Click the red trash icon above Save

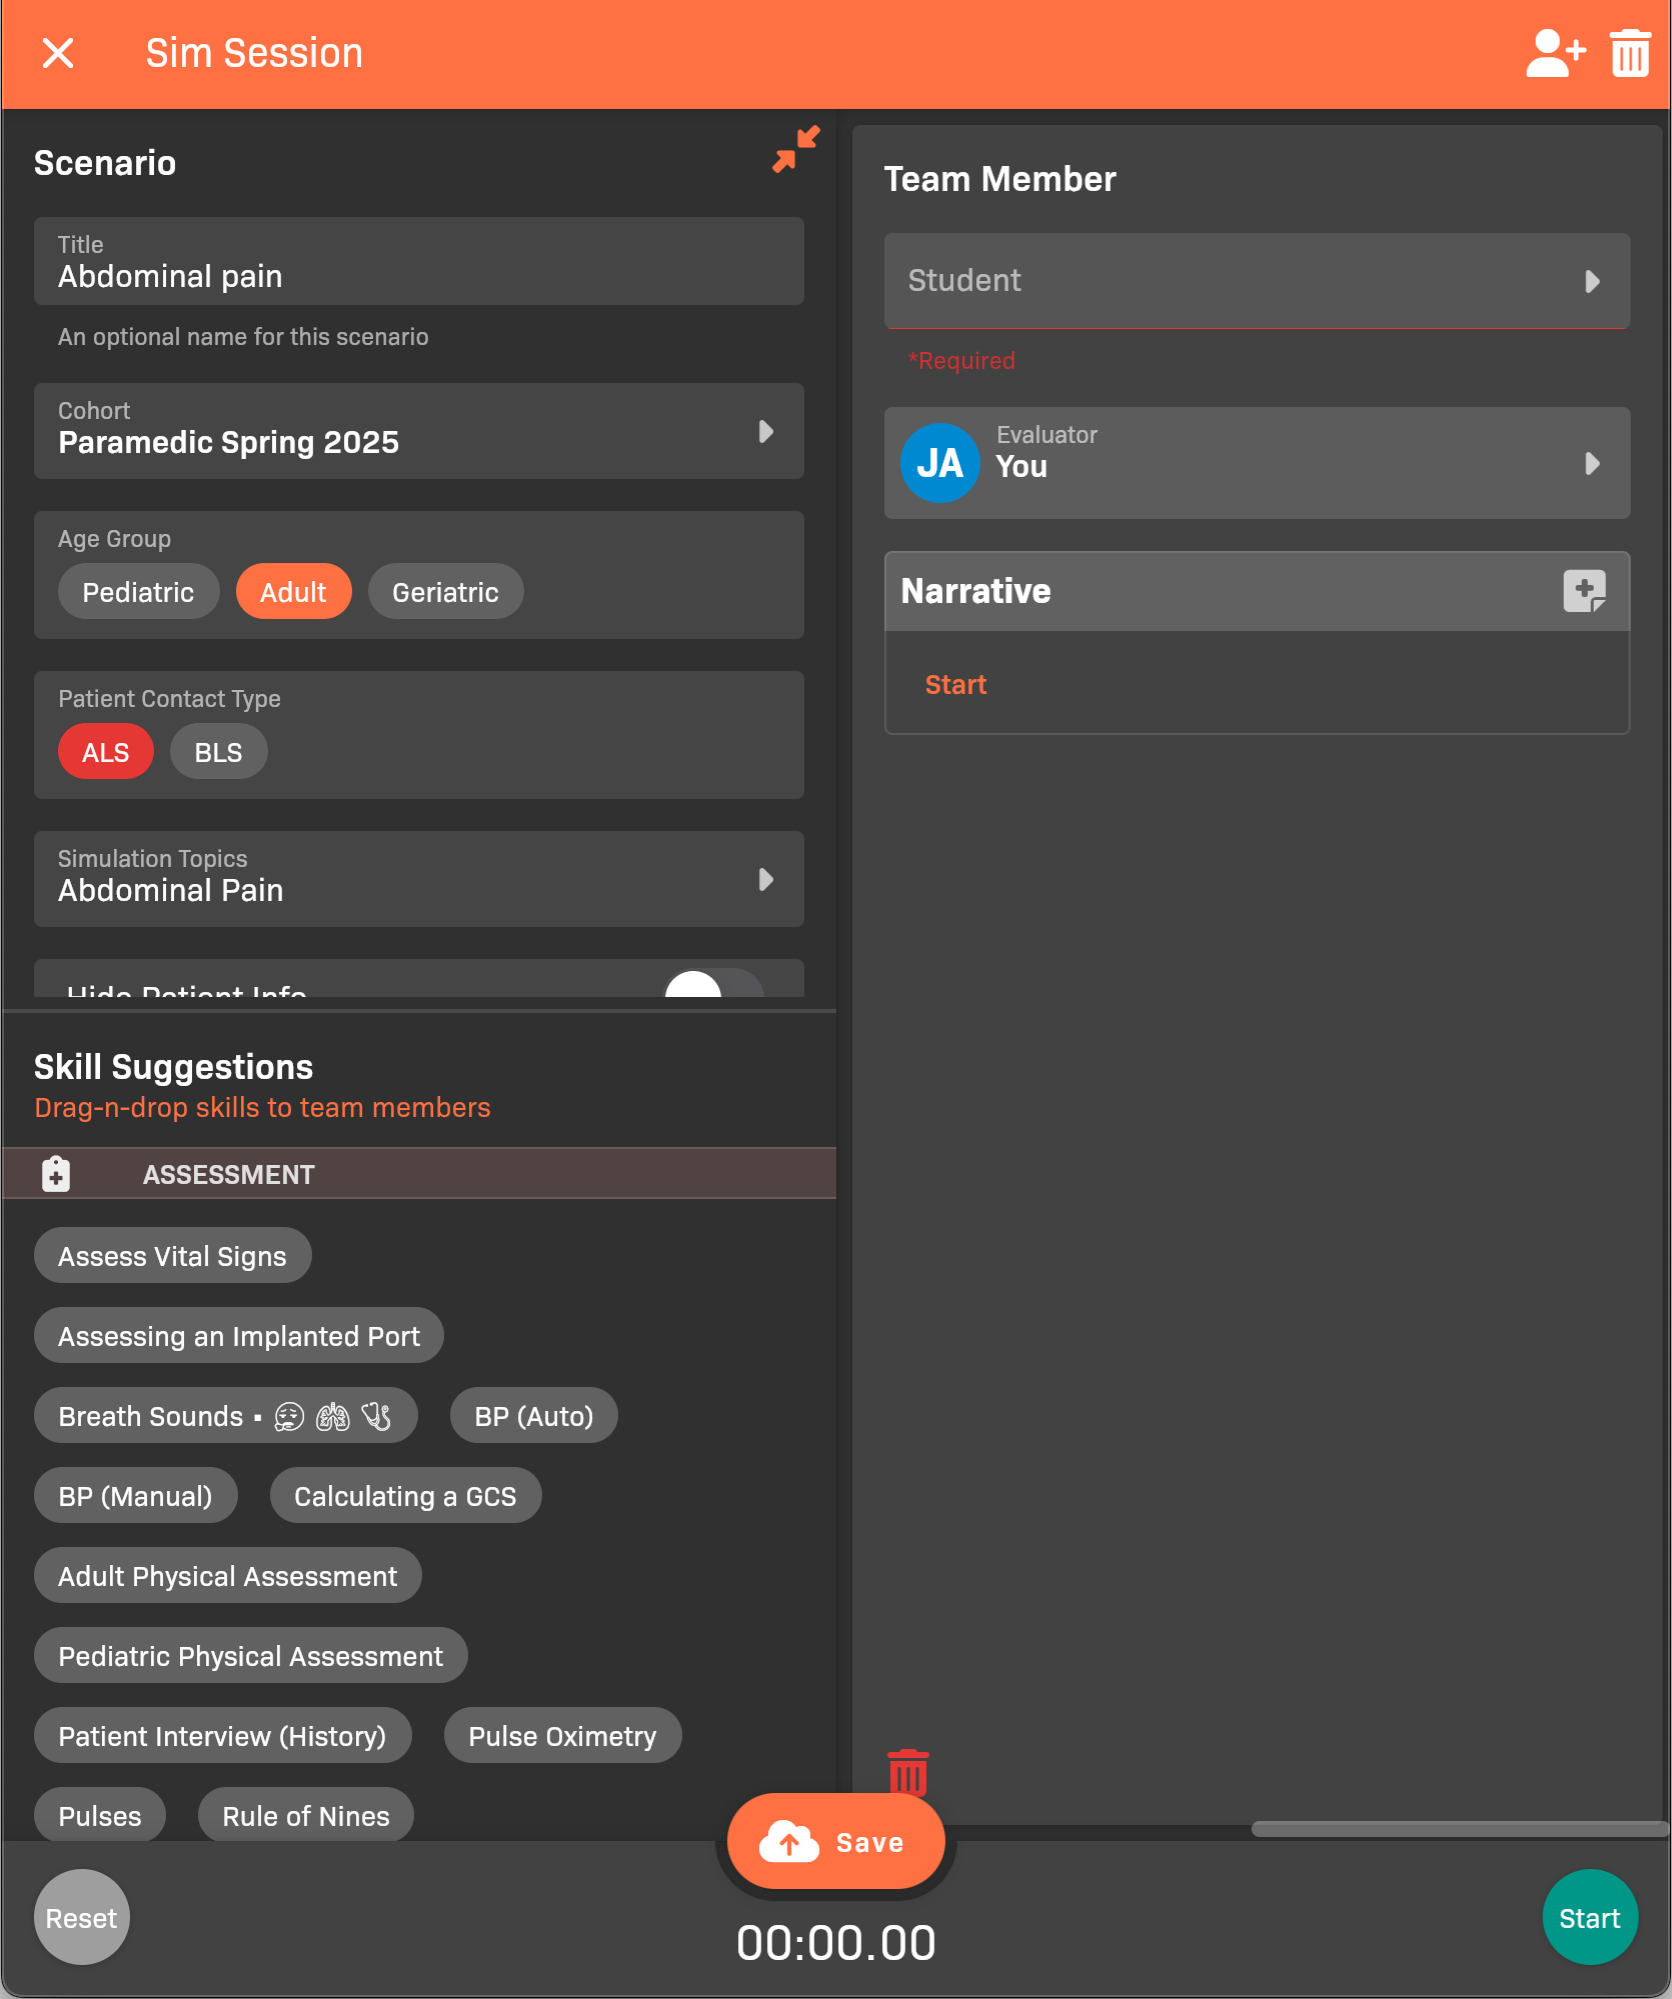908,1772
